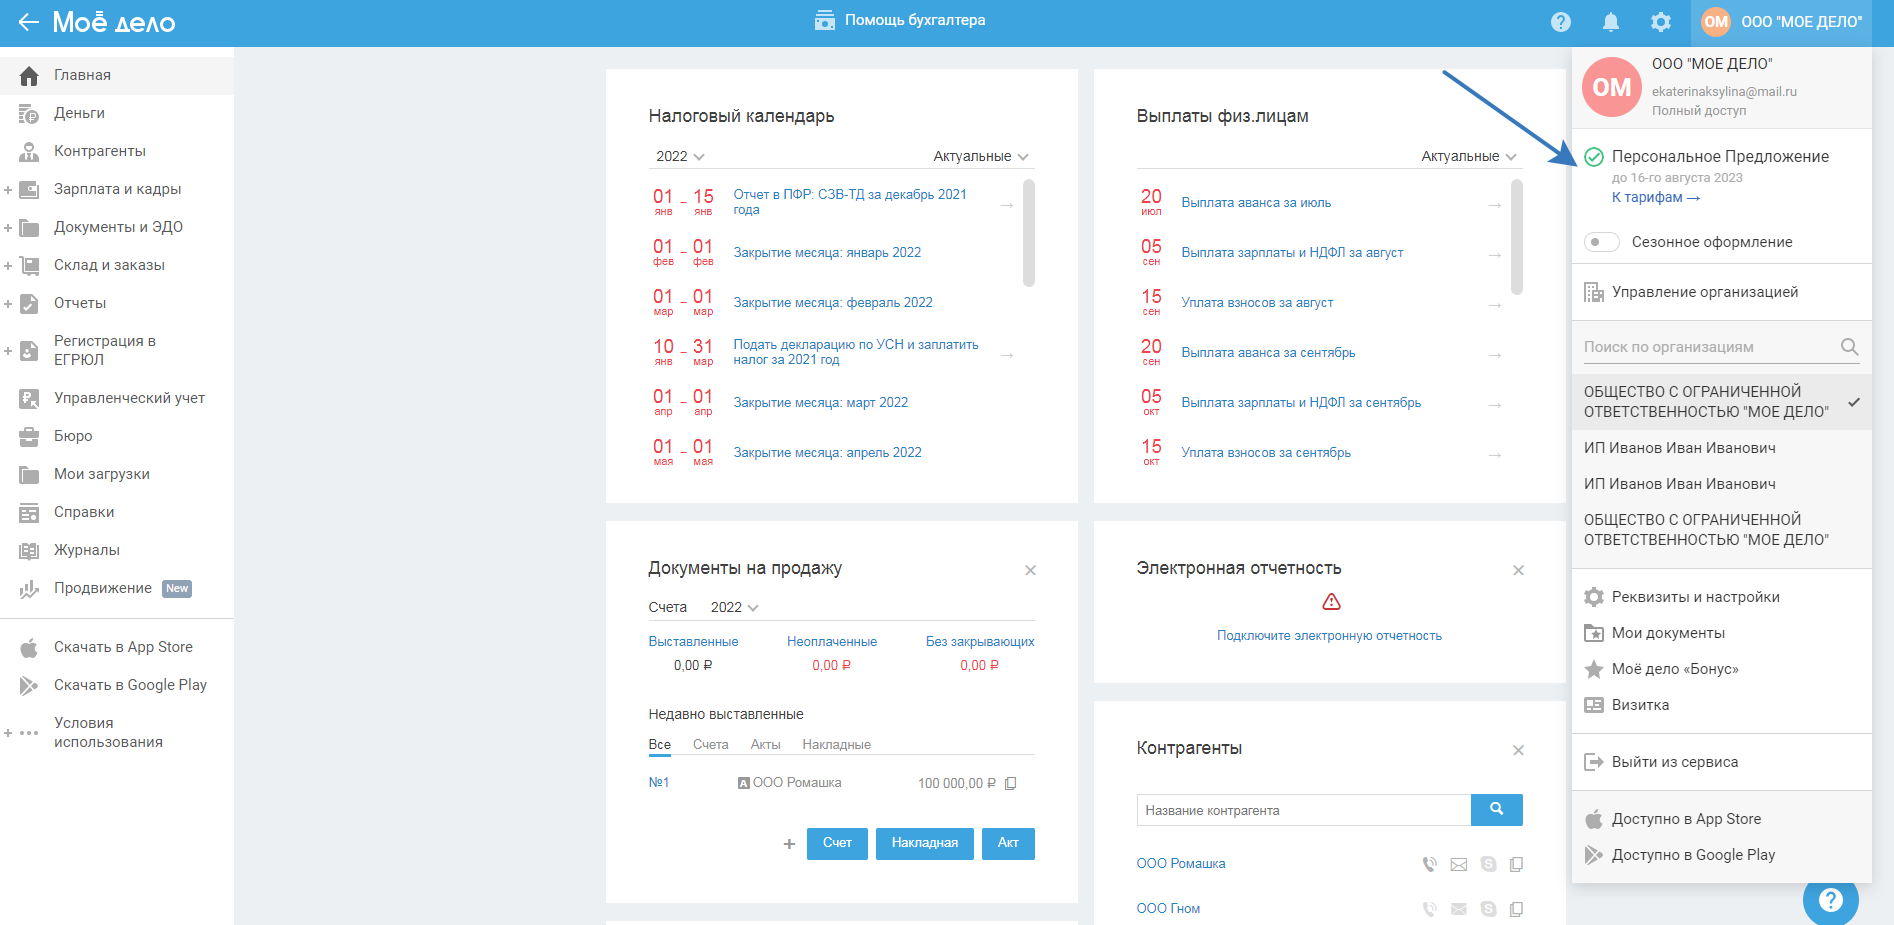Close the Контрагенты widget
Screen dimensions: 1894x925
click(x=1518, y=750)
